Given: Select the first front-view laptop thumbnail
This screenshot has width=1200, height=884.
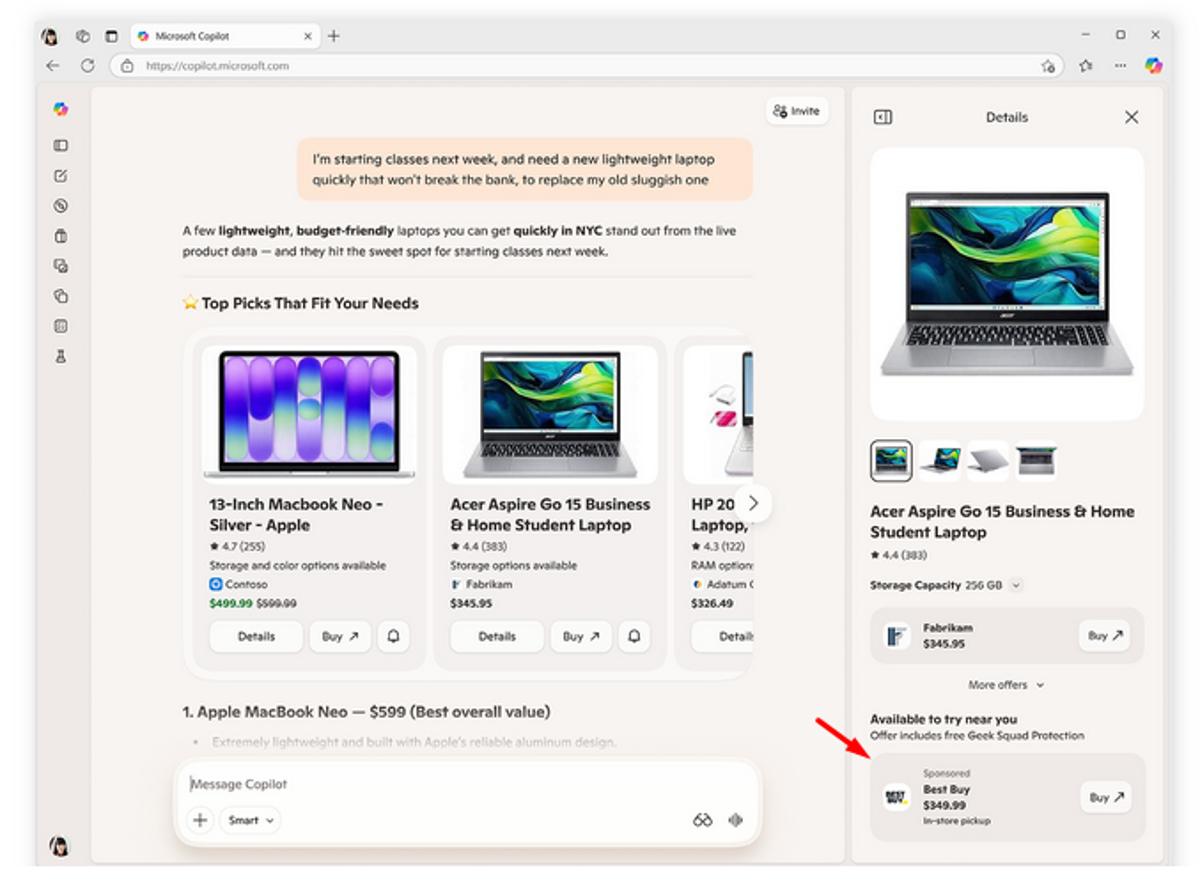Looking at the screenshot, I should [x=892, y=461].
